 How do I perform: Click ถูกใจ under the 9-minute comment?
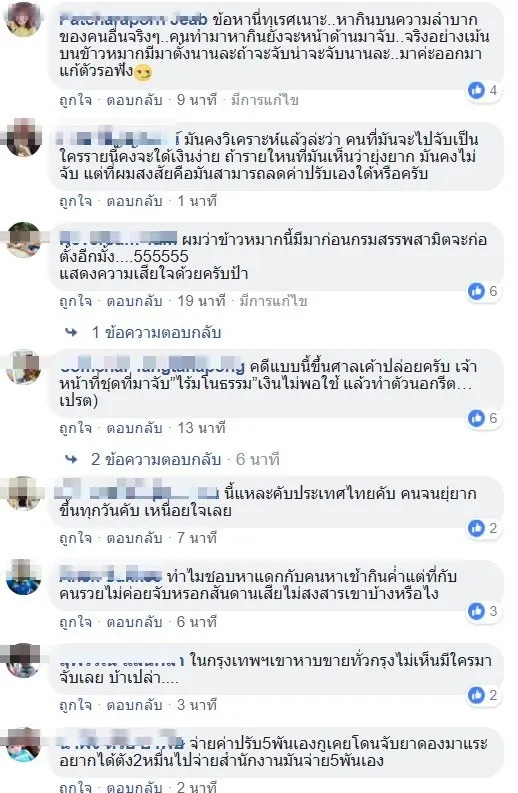[76, 100]
